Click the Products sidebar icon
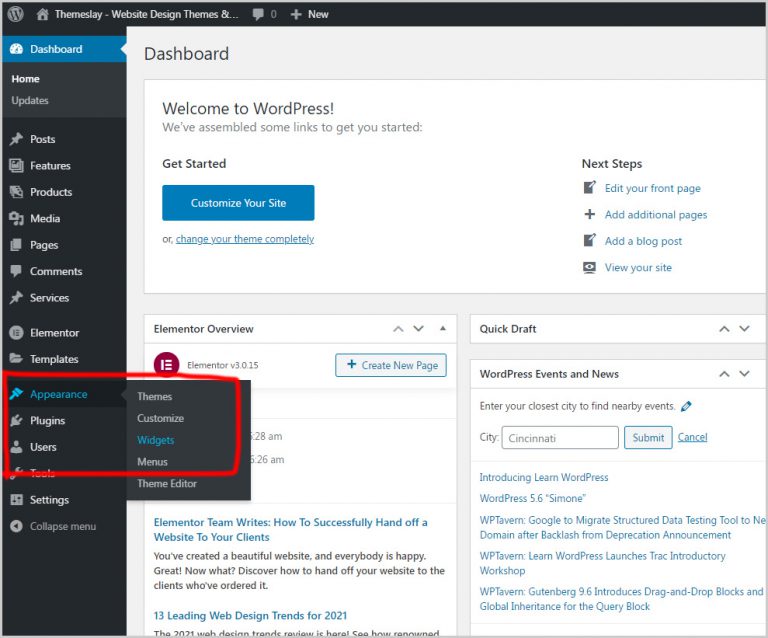The width and height of the screenshot is (768, 638). pyautogui.click(x=16, y=192)
